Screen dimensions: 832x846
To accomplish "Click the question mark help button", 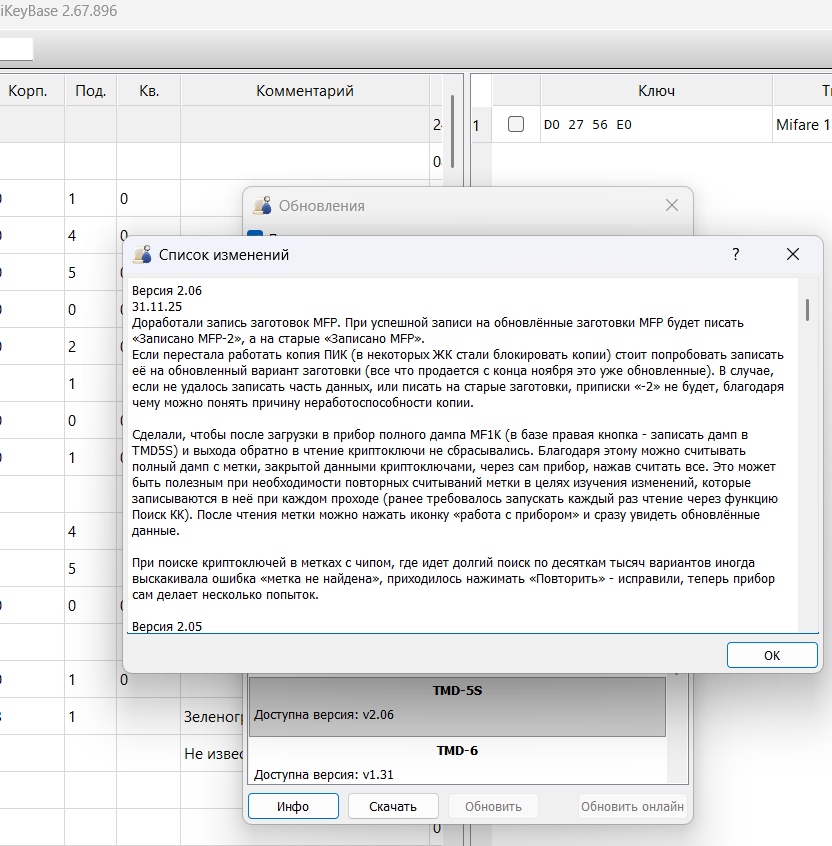I will click(x=736, y=255).
